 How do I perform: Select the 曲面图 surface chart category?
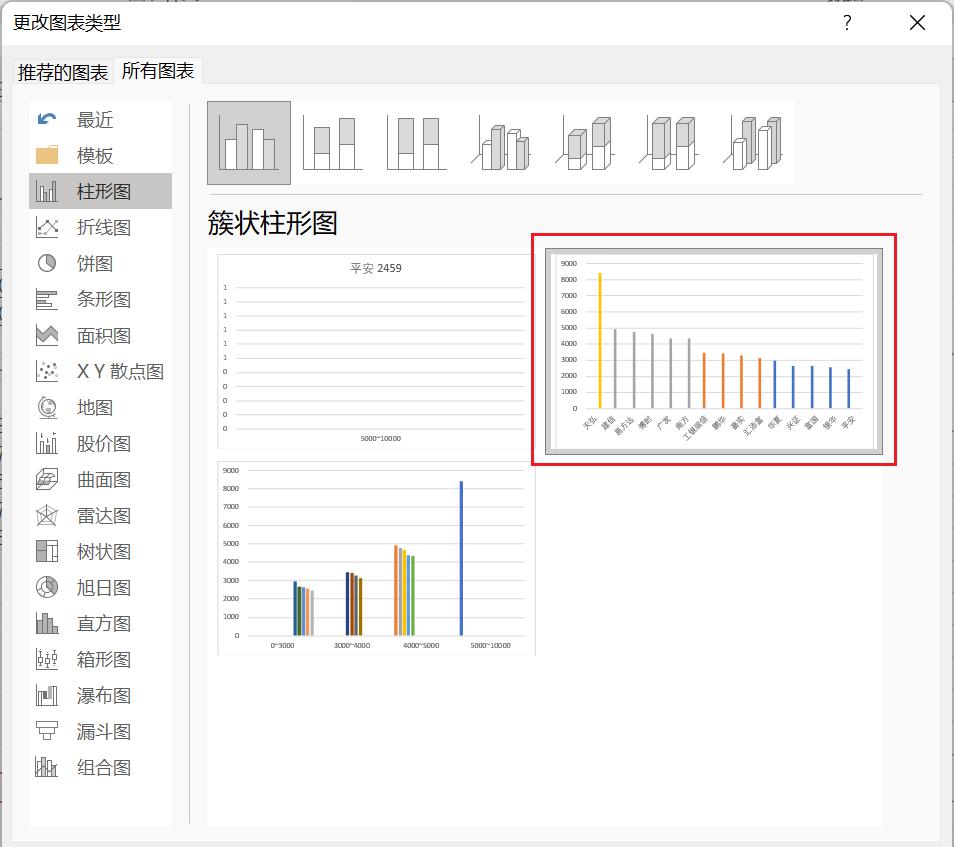point(100,479)
